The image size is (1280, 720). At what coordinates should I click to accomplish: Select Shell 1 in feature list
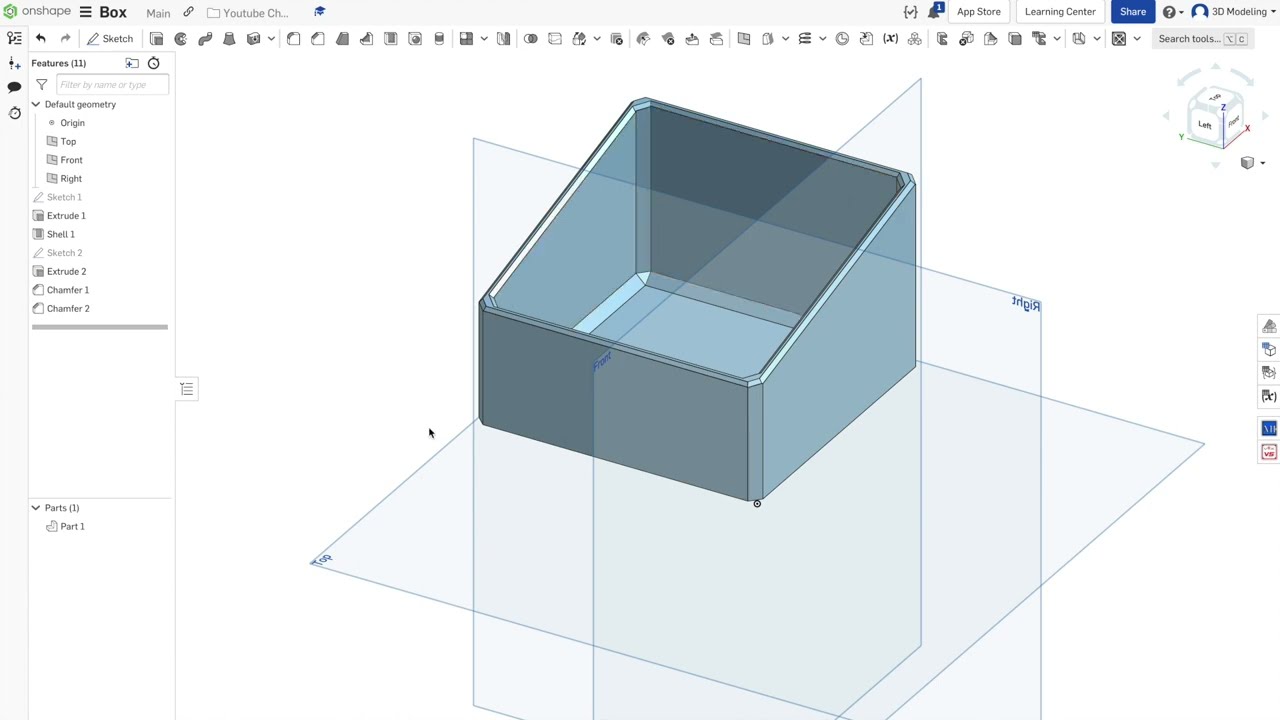point(61,234)
